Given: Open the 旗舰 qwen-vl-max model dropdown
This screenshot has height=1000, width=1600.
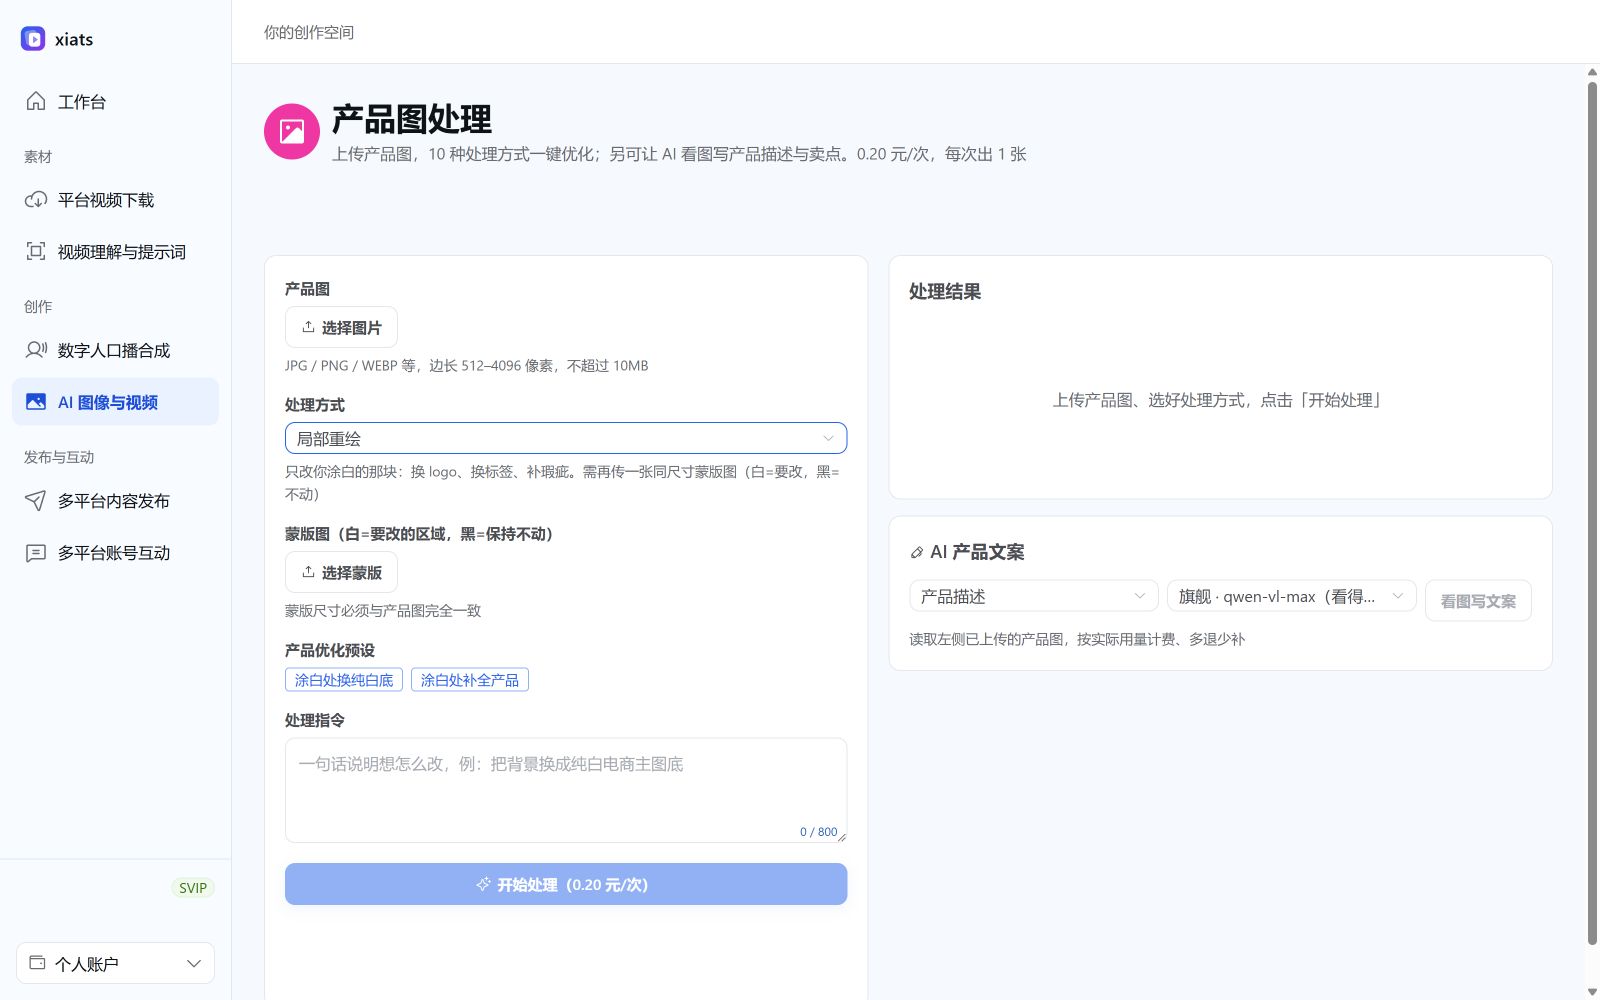Looking at the screenshot, I should coord(1291,596).
